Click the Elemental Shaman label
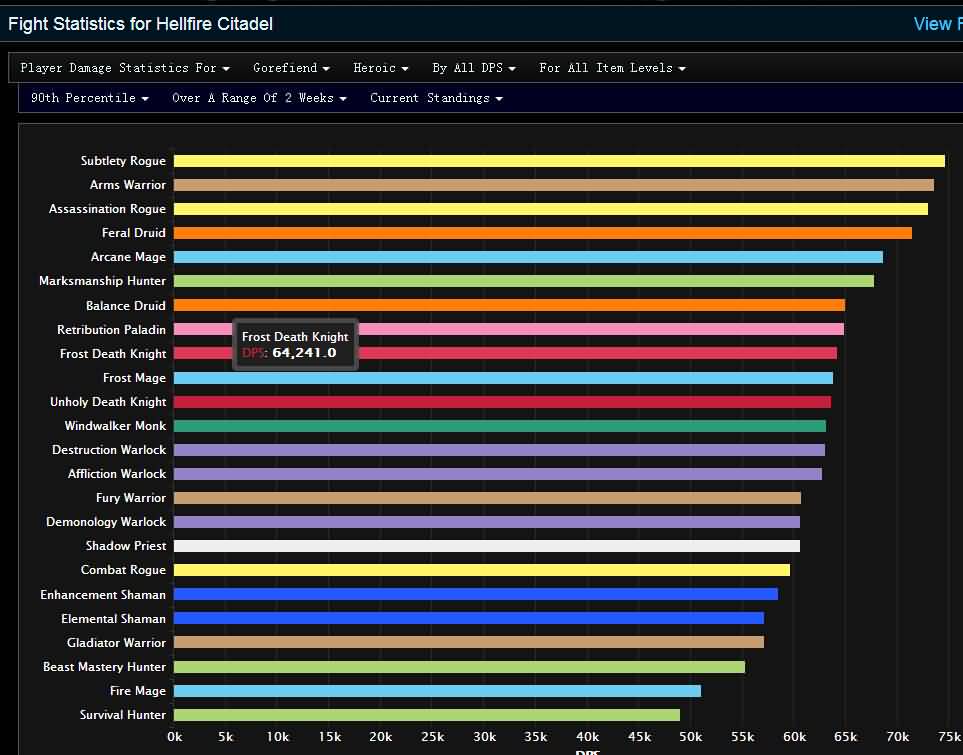The image size is (963, 755). click(114, 619)
